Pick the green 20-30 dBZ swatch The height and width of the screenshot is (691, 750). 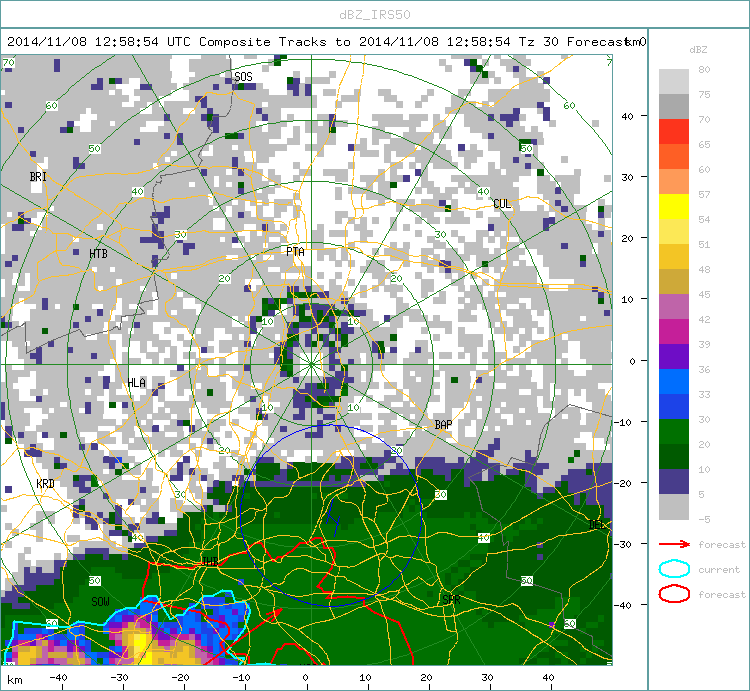point(673,431)
